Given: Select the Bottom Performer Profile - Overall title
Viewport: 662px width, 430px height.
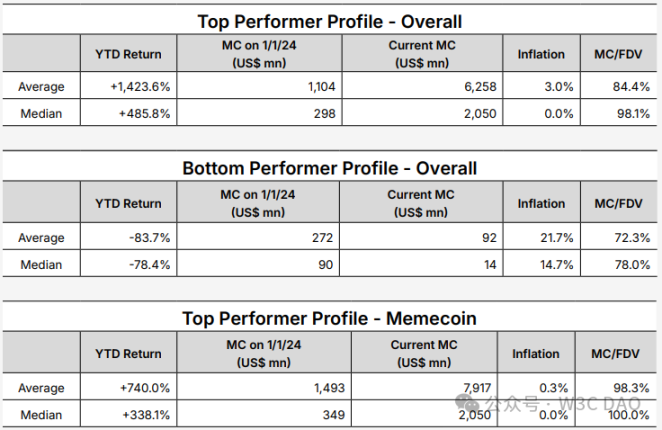Looking at the screenshot, I should (329, 168).
